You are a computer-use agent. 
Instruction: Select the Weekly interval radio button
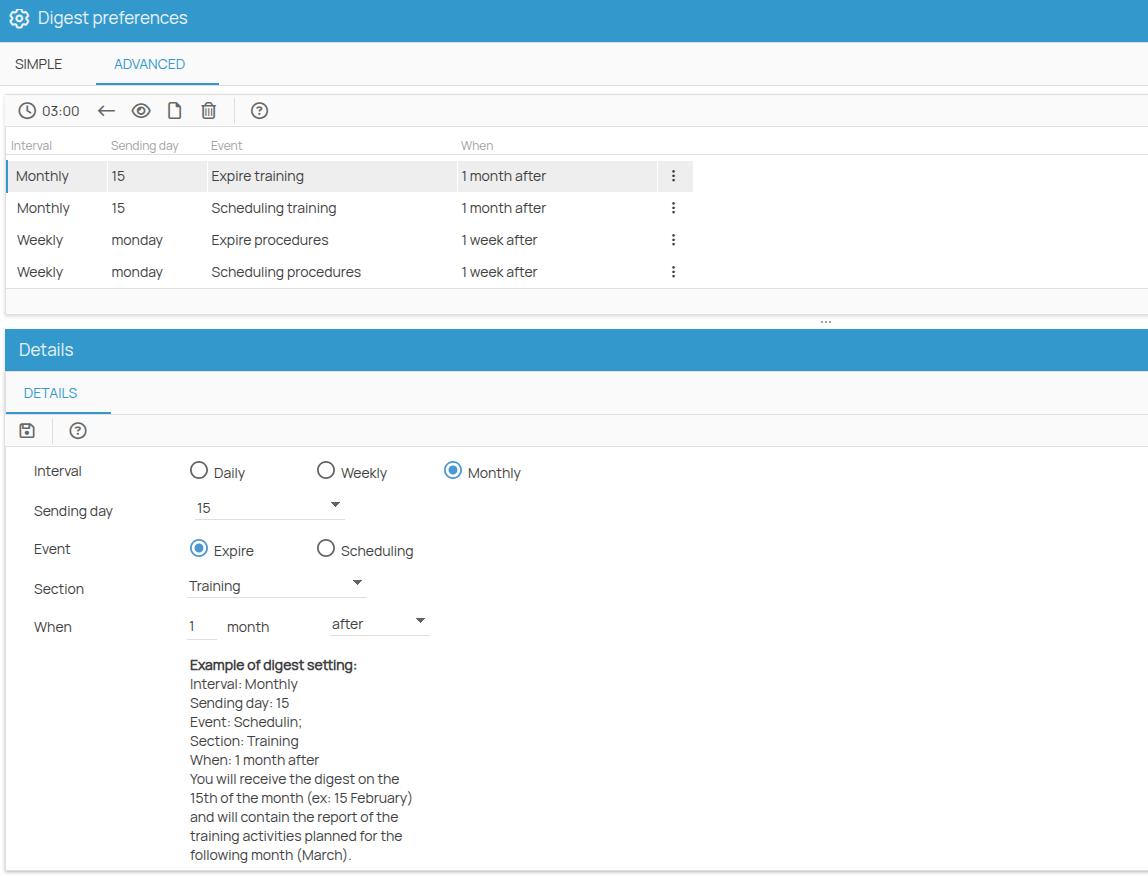tap(325, 469)
